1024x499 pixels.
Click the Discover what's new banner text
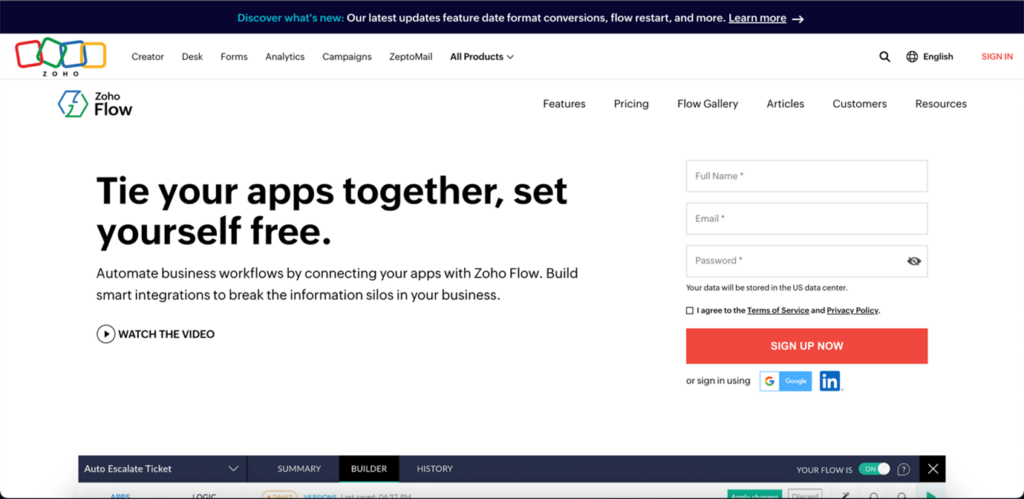291,18
